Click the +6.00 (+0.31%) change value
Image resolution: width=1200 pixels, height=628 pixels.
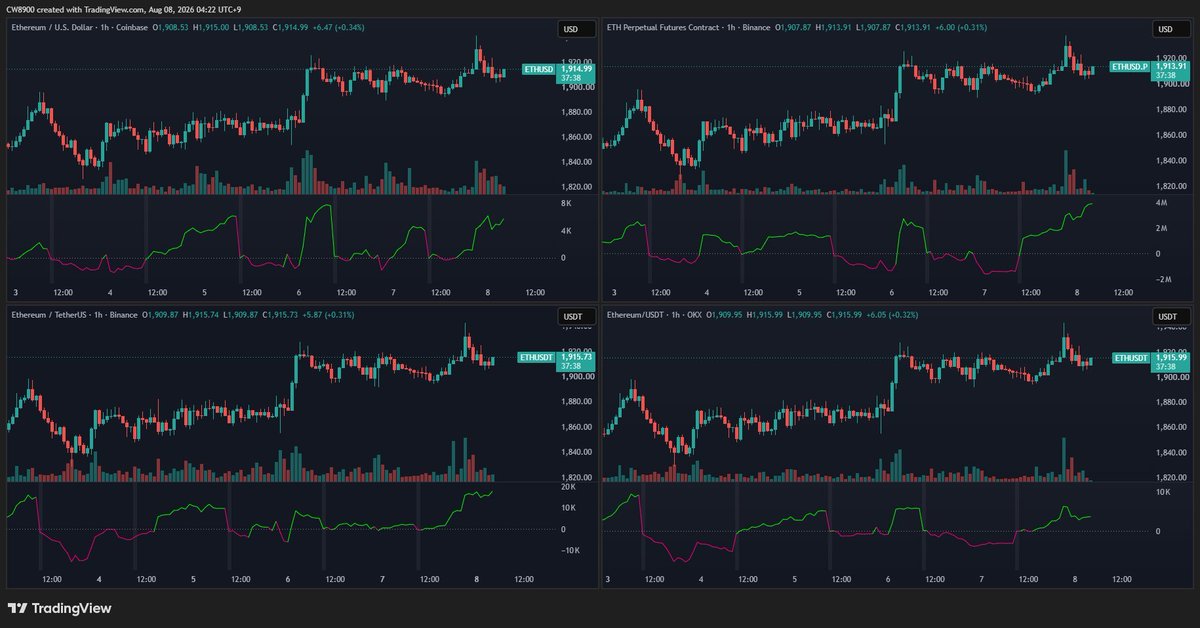pos(959,28)
